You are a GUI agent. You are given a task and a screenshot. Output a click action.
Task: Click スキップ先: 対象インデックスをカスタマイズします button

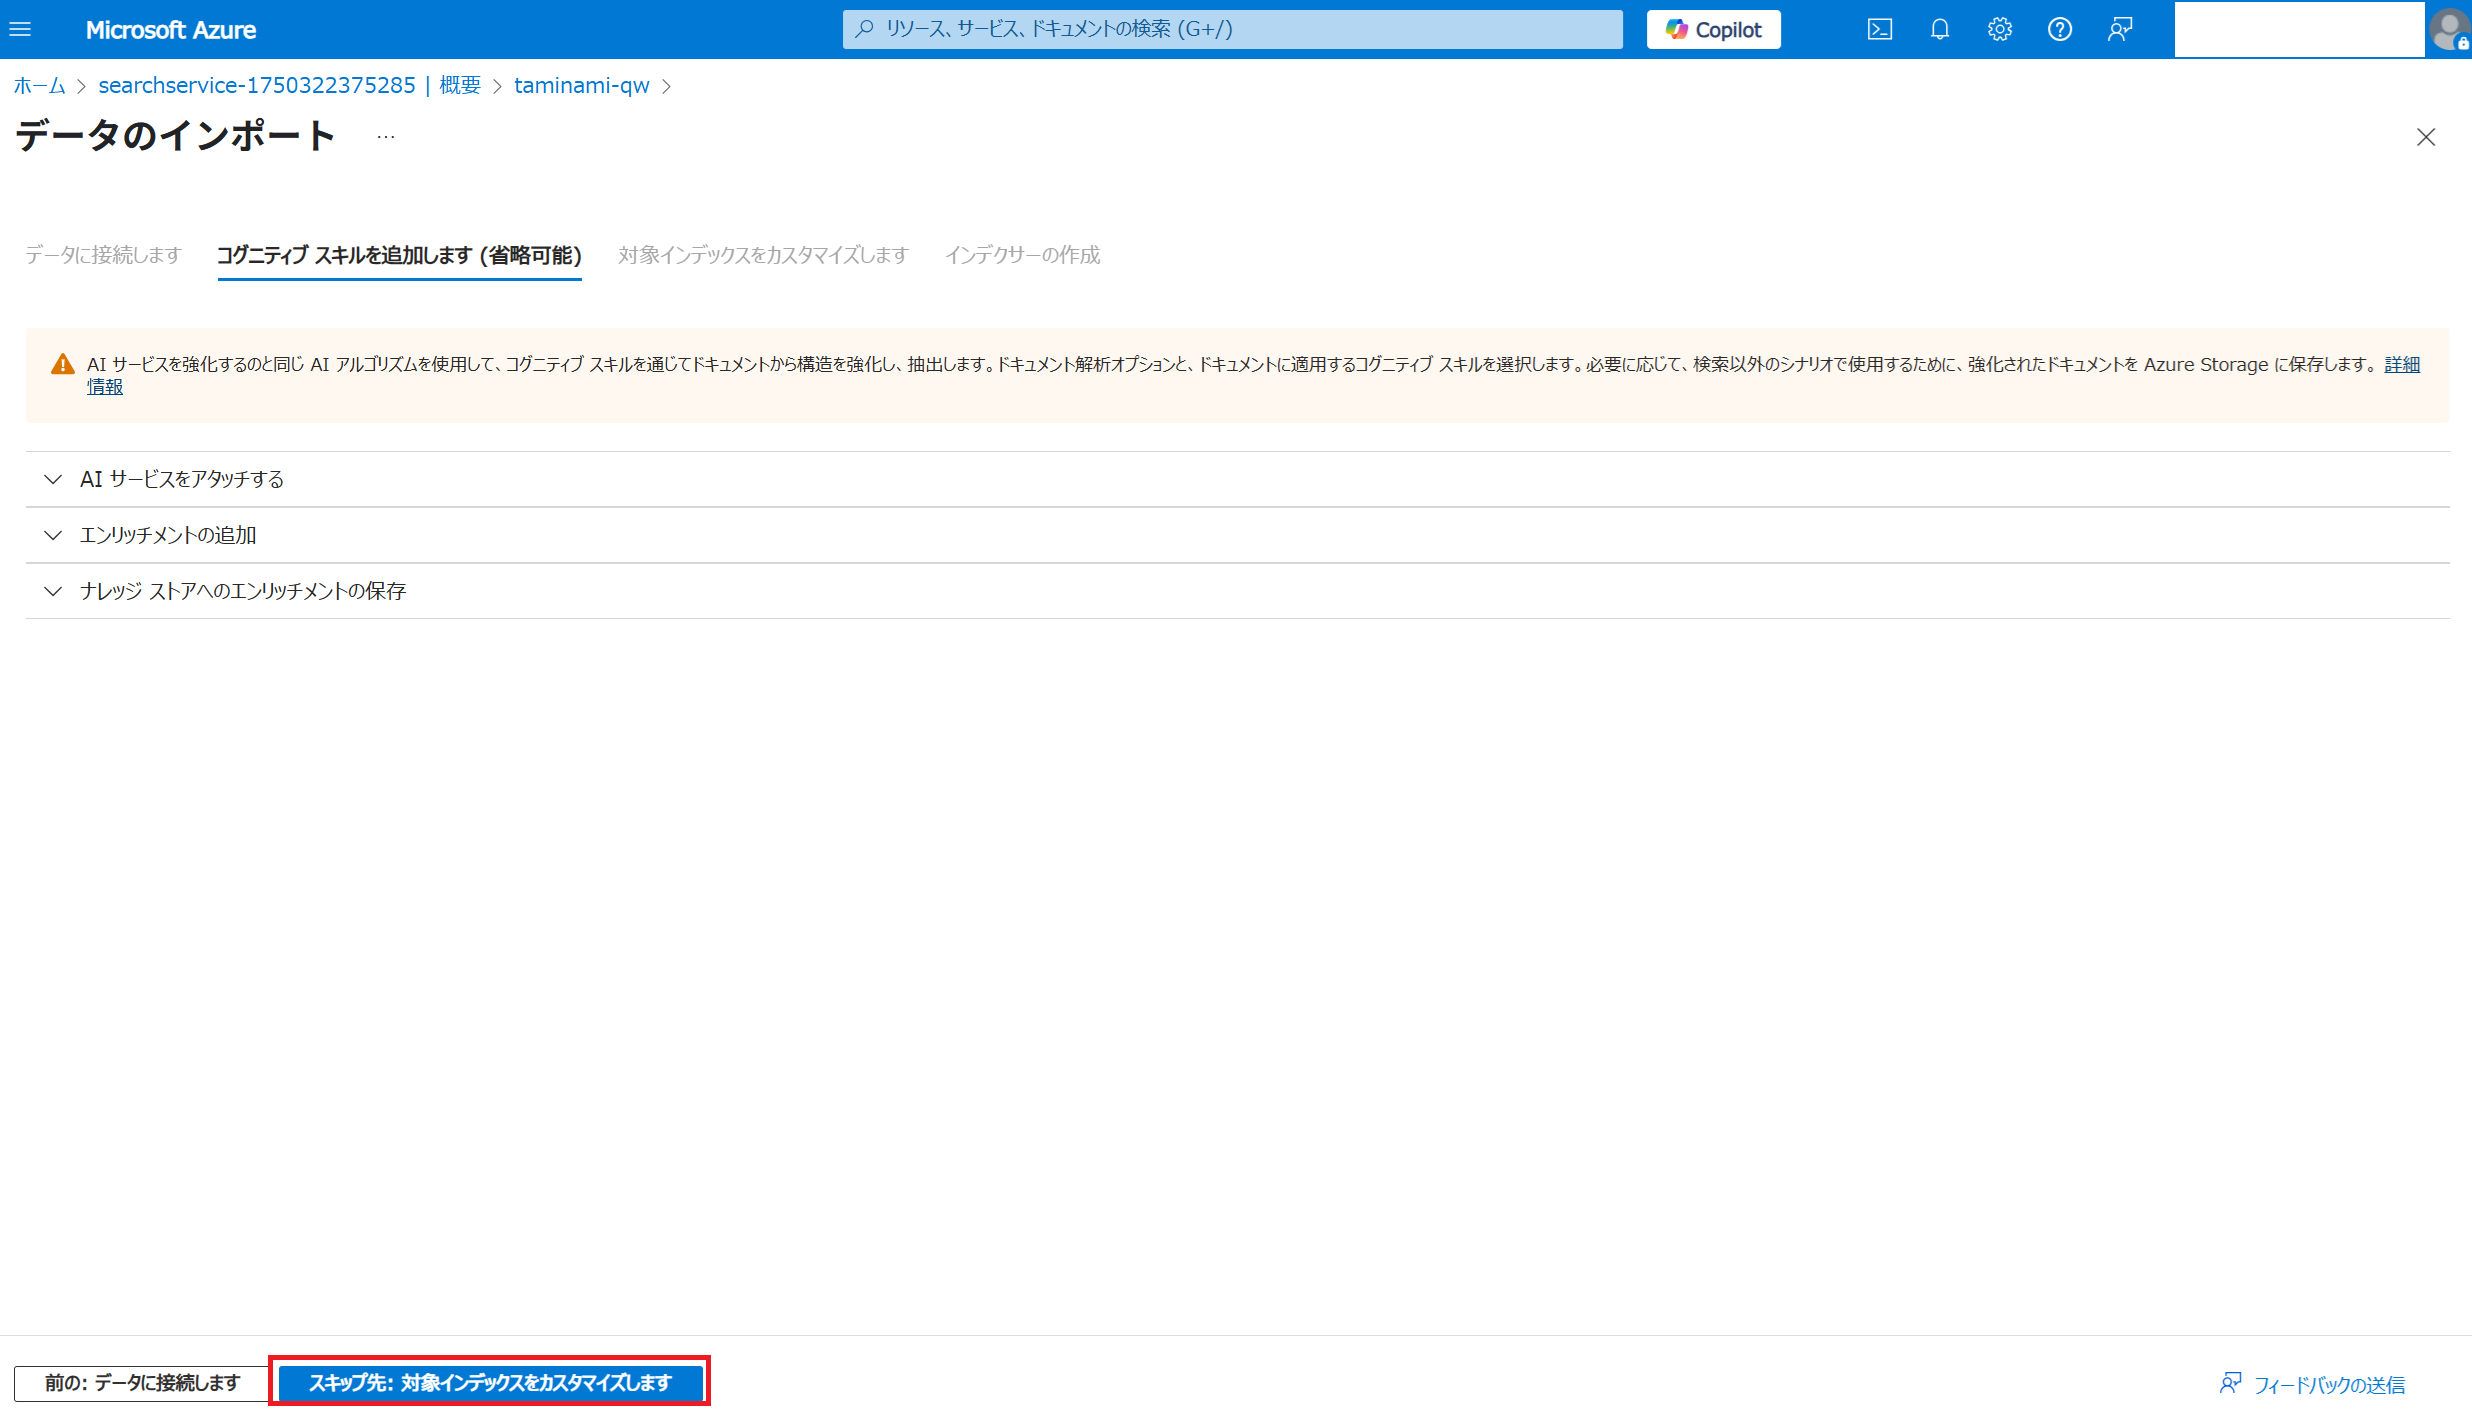pyautogui.click(x=490, y=1383)
